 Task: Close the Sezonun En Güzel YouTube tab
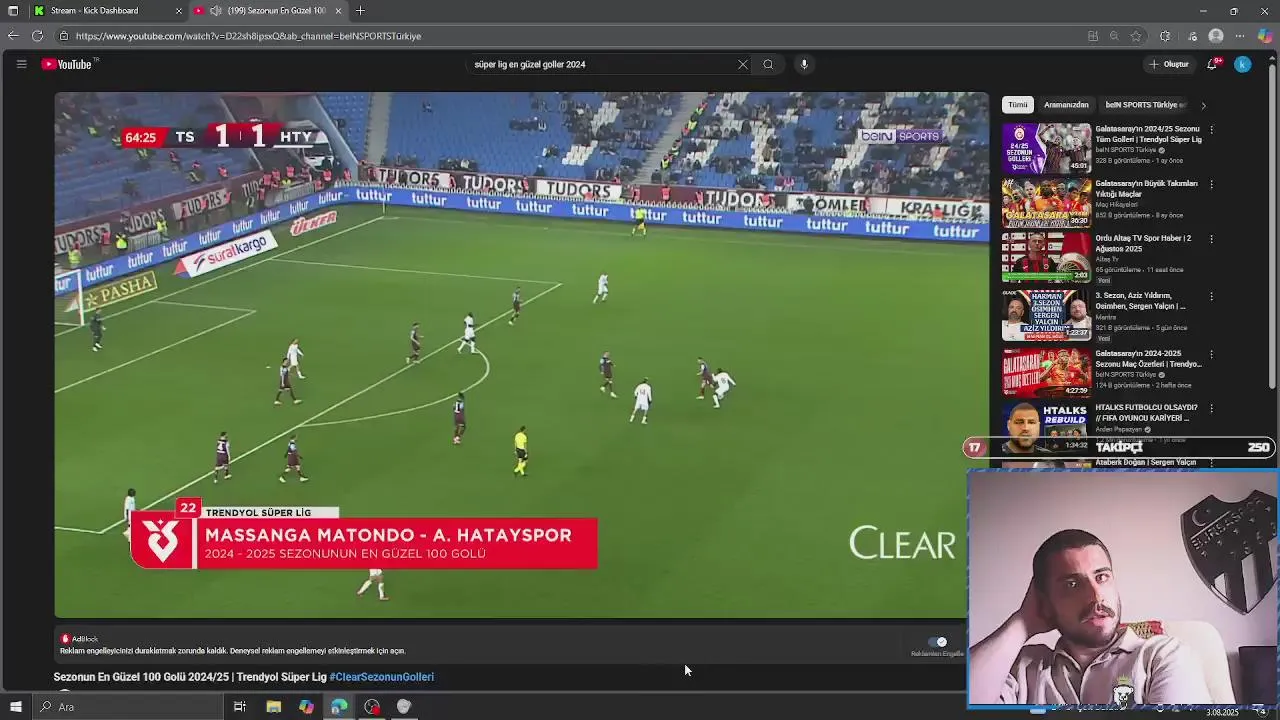point(338,11)
